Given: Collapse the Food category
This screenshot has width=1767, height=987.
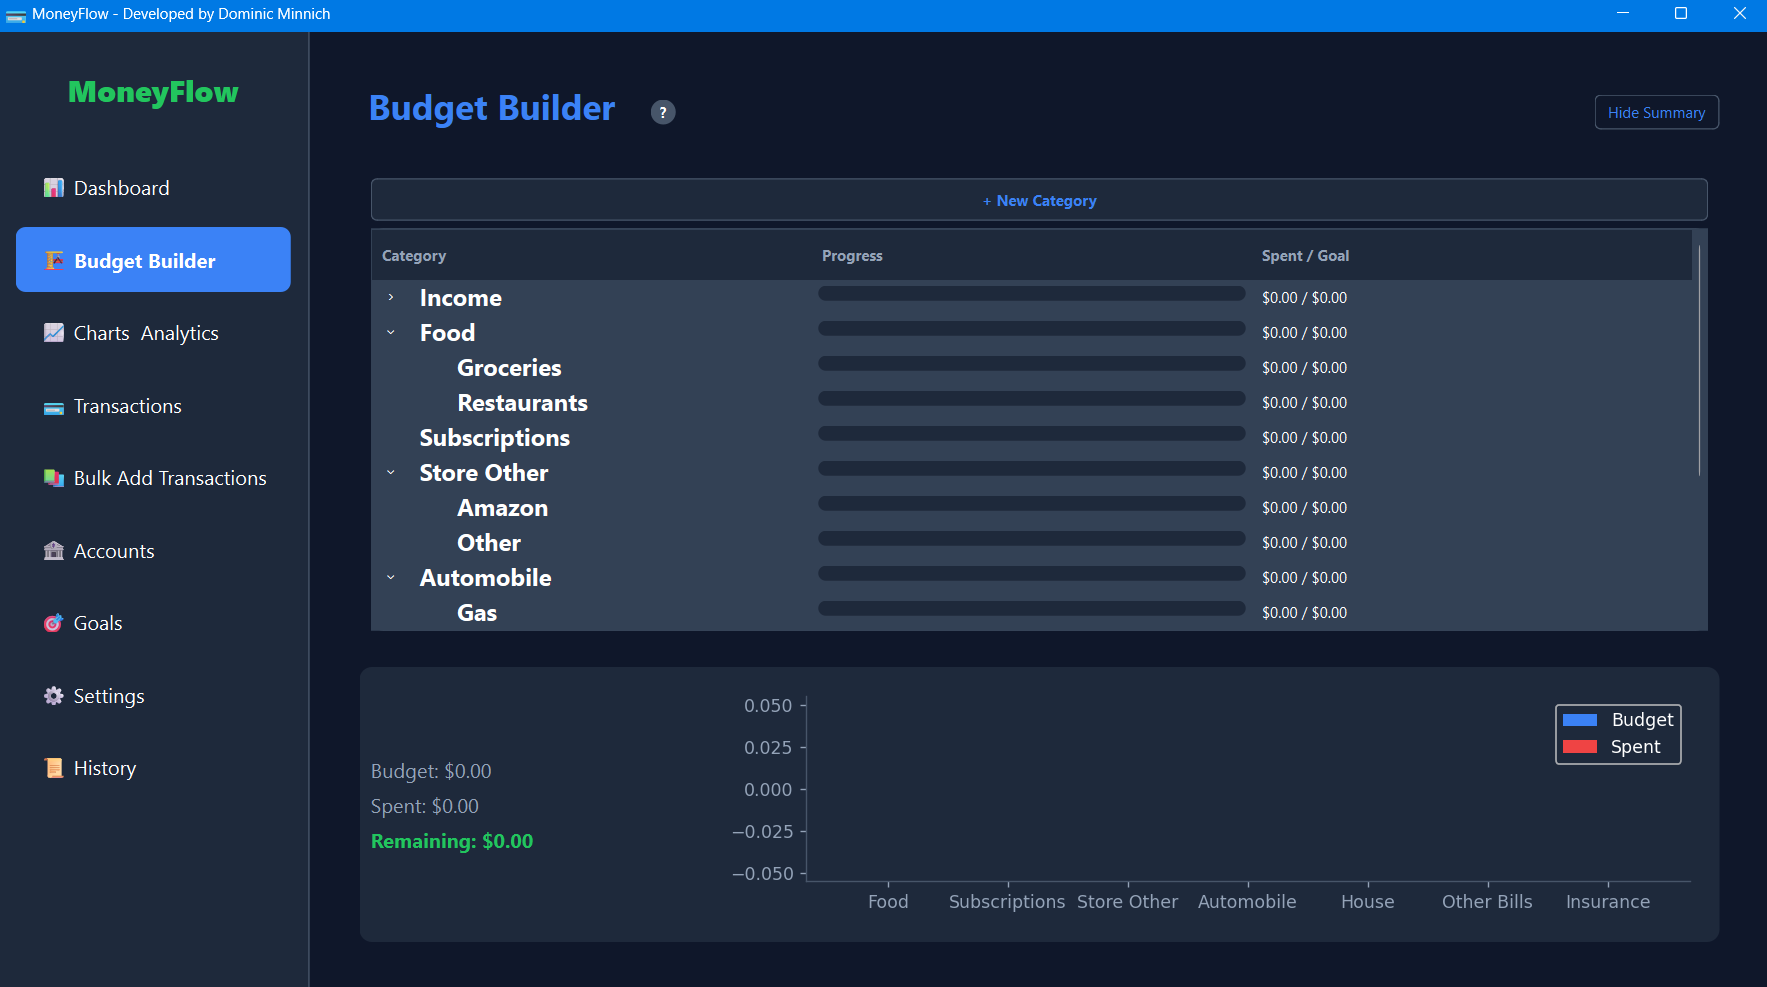Looking at the screenshot, I should pos(391,332).
